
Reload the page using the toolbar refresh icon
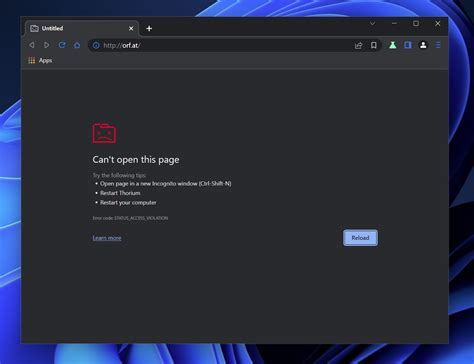point(62,45)
